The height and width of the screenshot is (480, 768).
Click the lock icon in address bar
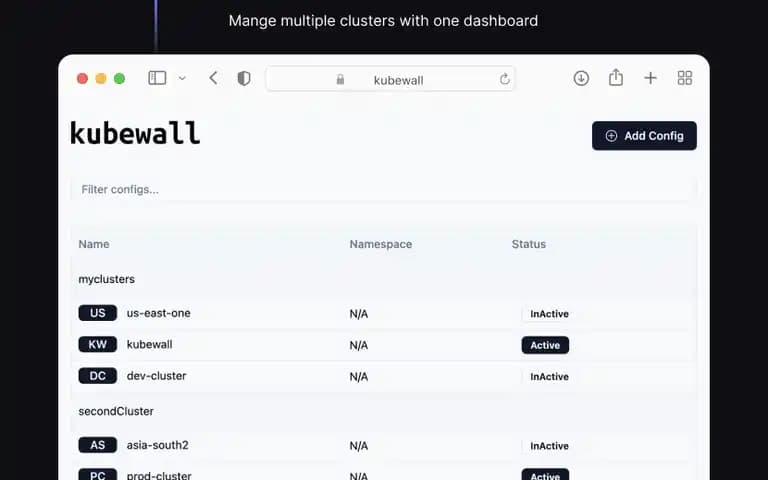(340, 79)
